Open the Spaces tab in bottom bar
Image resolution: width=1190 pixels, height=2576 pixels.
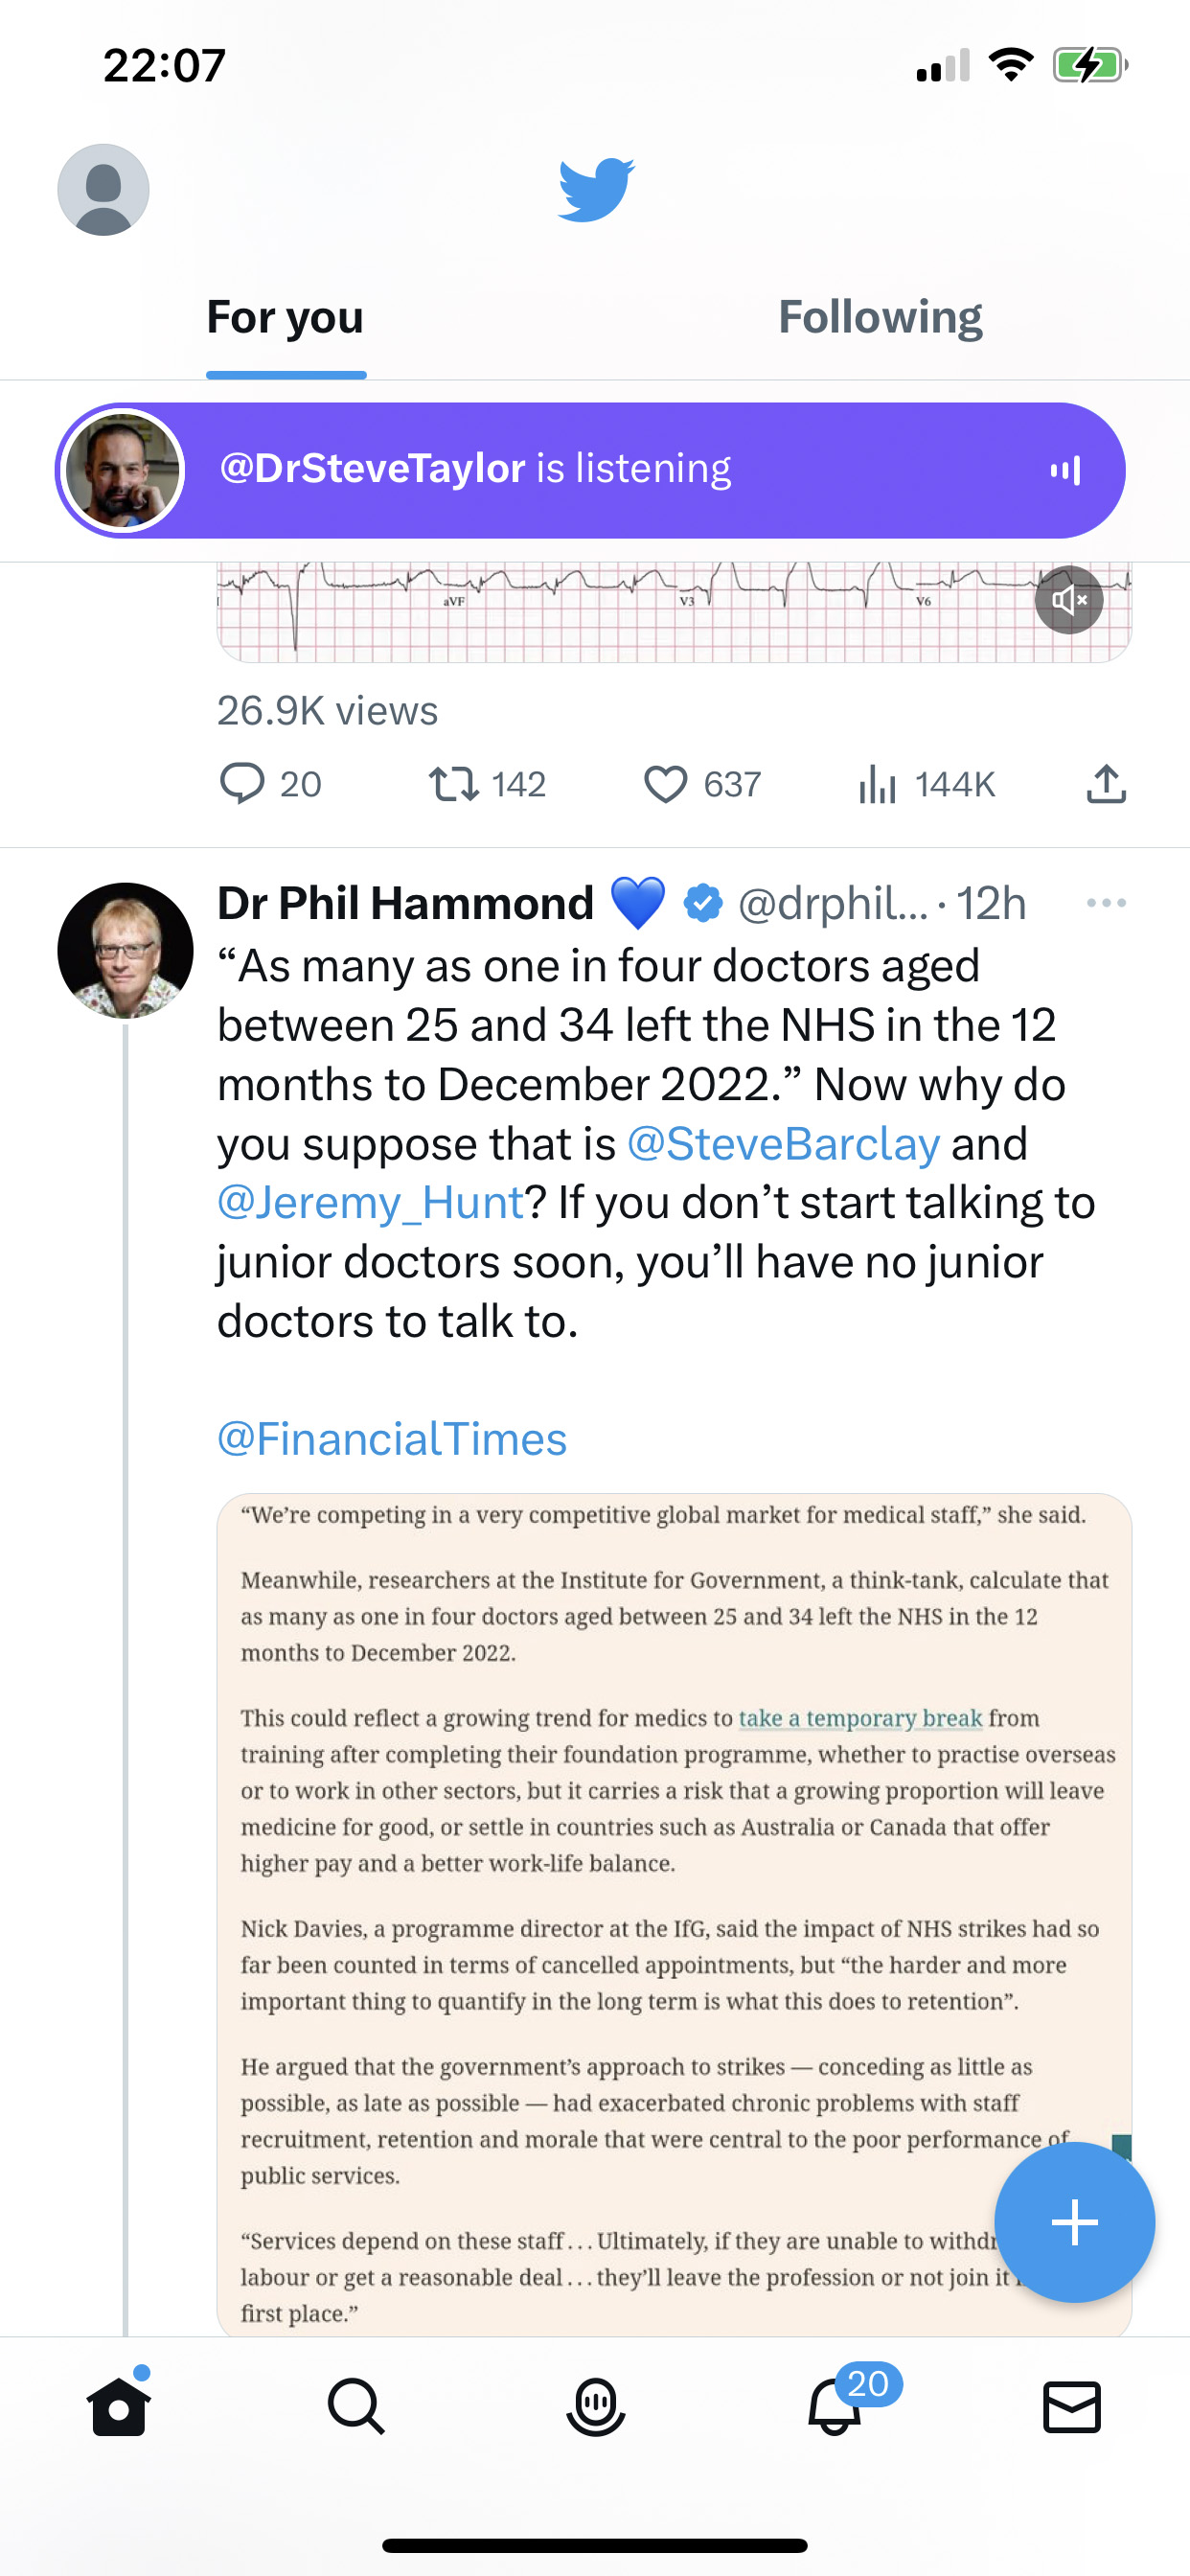click(x=596, y=2406)
